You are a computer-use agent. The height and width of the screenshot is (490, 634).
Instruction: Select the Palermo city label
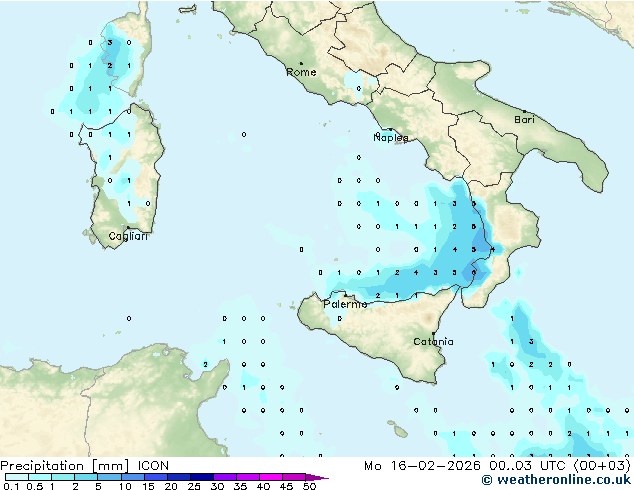pyautogui.click(x=345, y=304)
